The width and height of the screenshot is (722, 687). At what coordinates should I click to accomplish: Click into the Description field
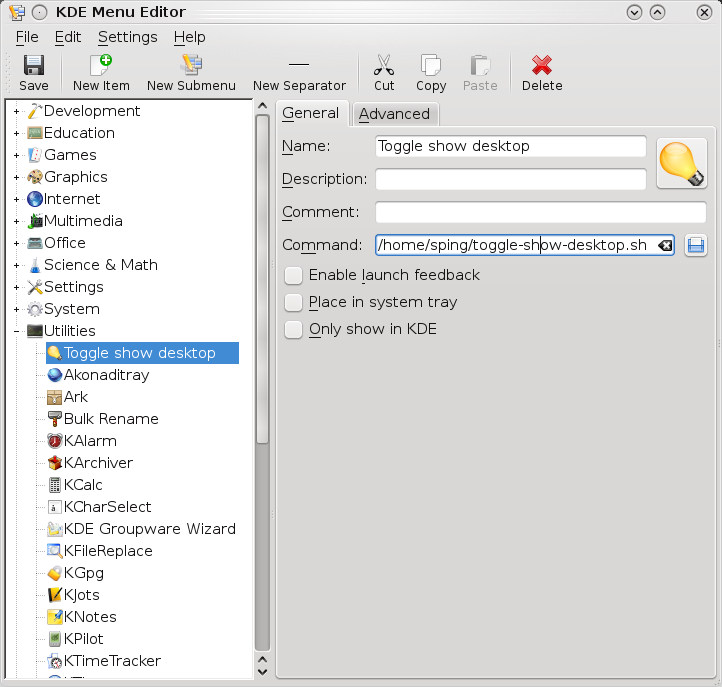tap(510, 179)
